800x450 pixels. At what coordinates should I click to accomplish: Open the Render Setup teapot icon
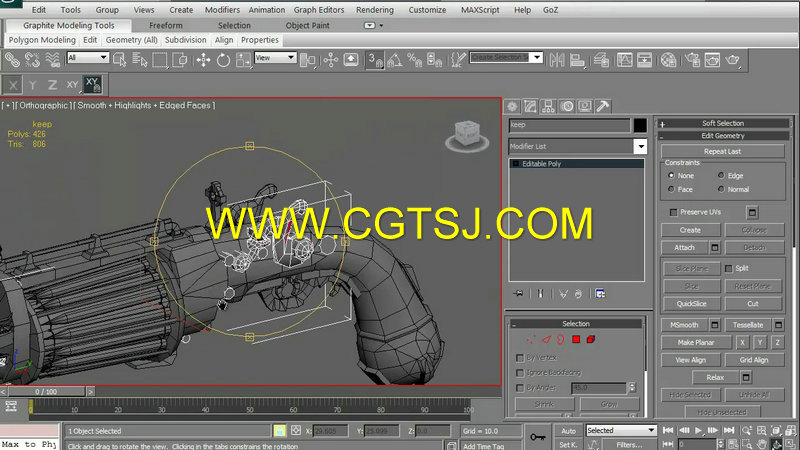tap(692, 60)
